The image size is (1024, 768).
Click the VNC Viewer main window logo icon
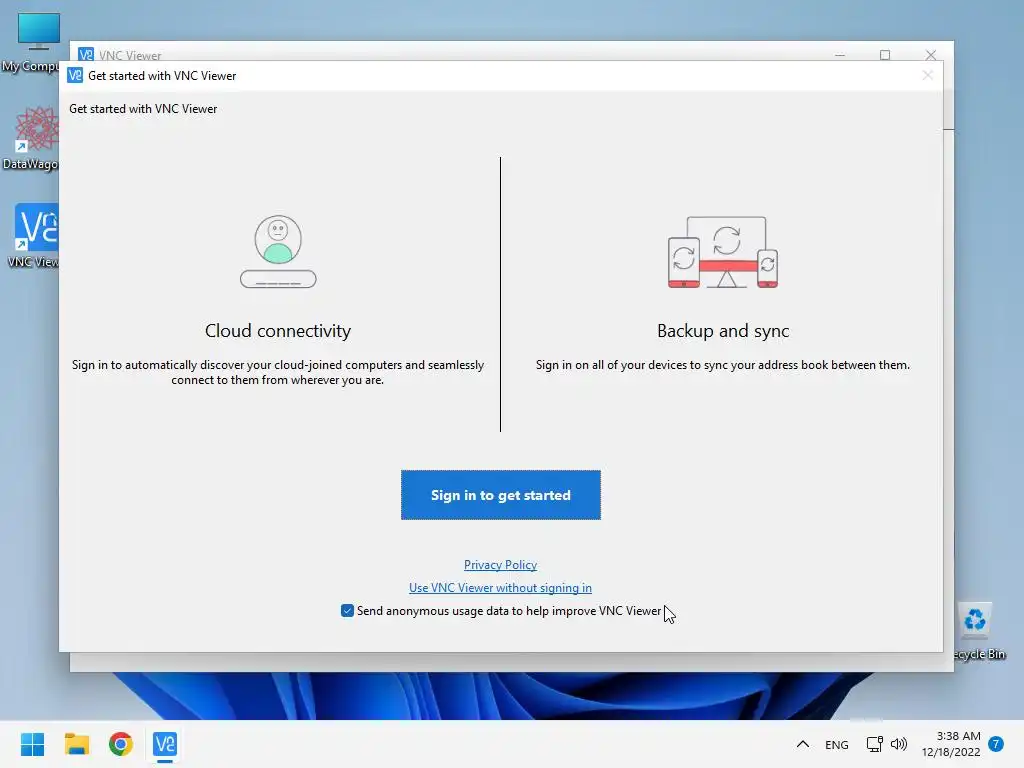(x=86, y=55)
